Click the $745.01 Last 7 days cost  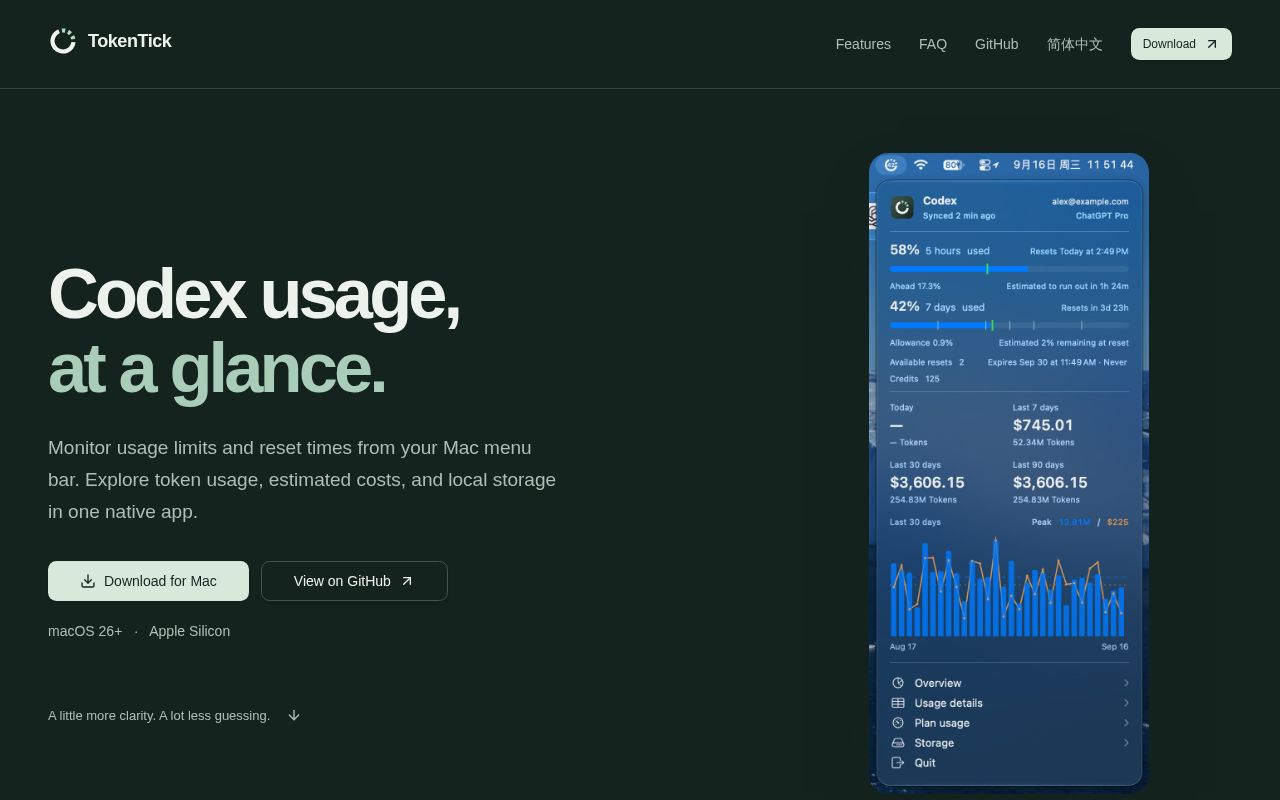(x=1043, y=425)
